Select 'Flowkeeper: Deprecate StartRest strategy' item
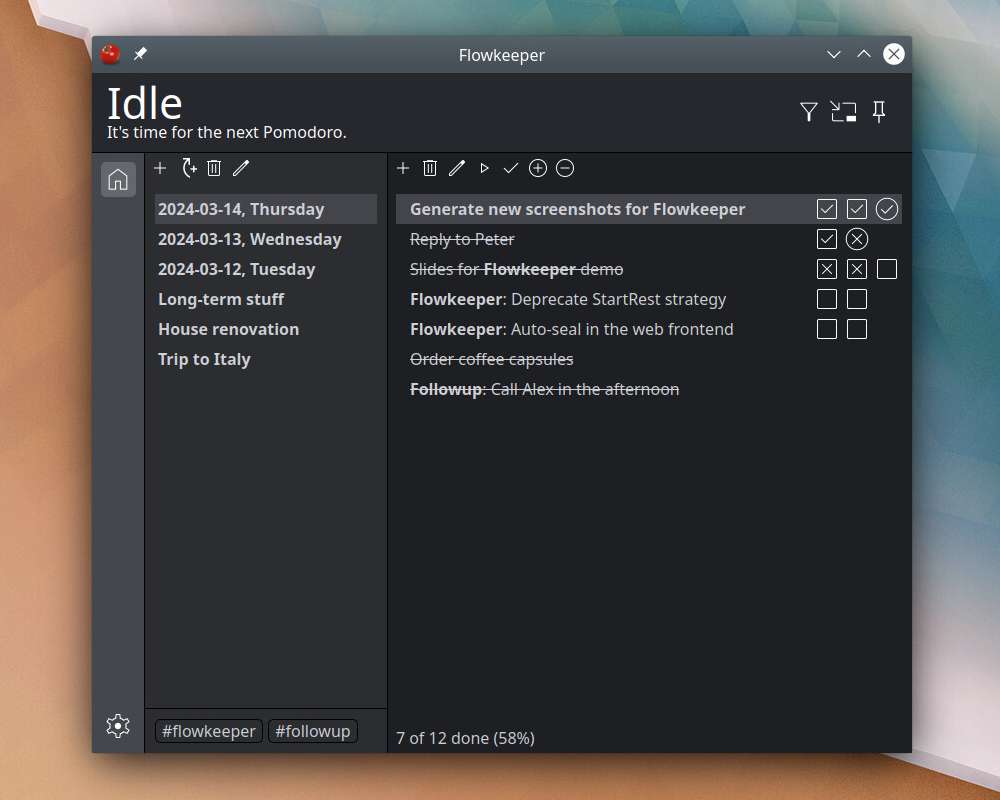Screen dimensions: 1000x800 tap(568, 299)
